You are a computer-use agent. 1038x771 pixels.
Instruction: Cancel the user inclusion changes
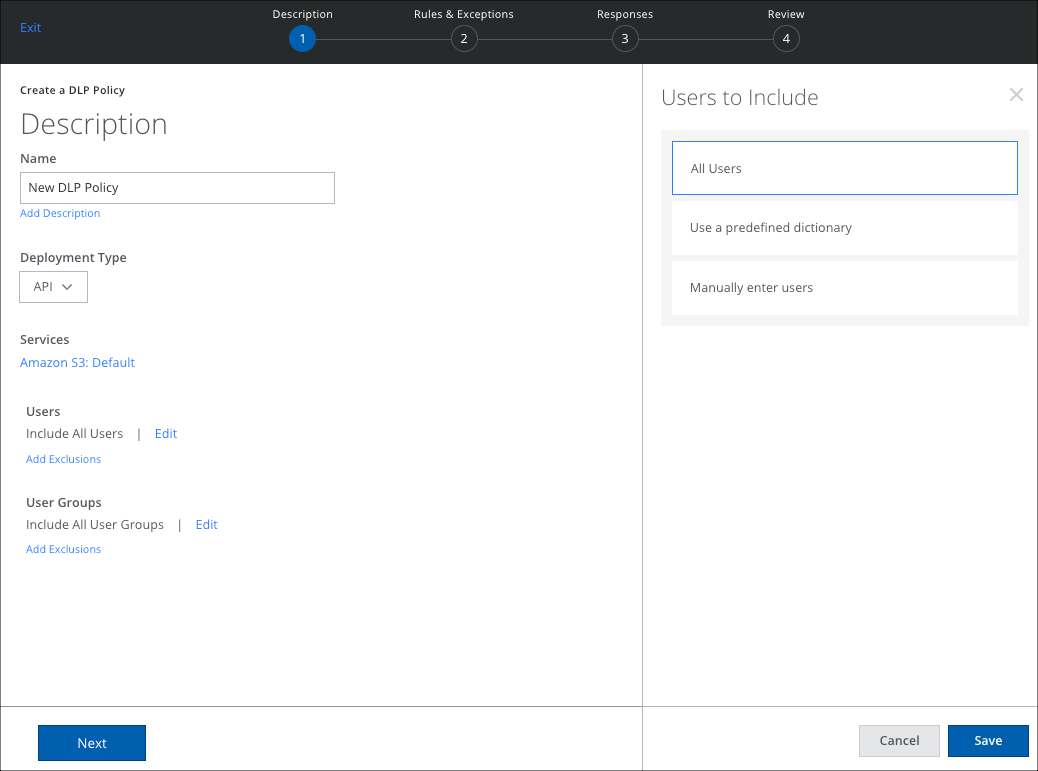899,741
